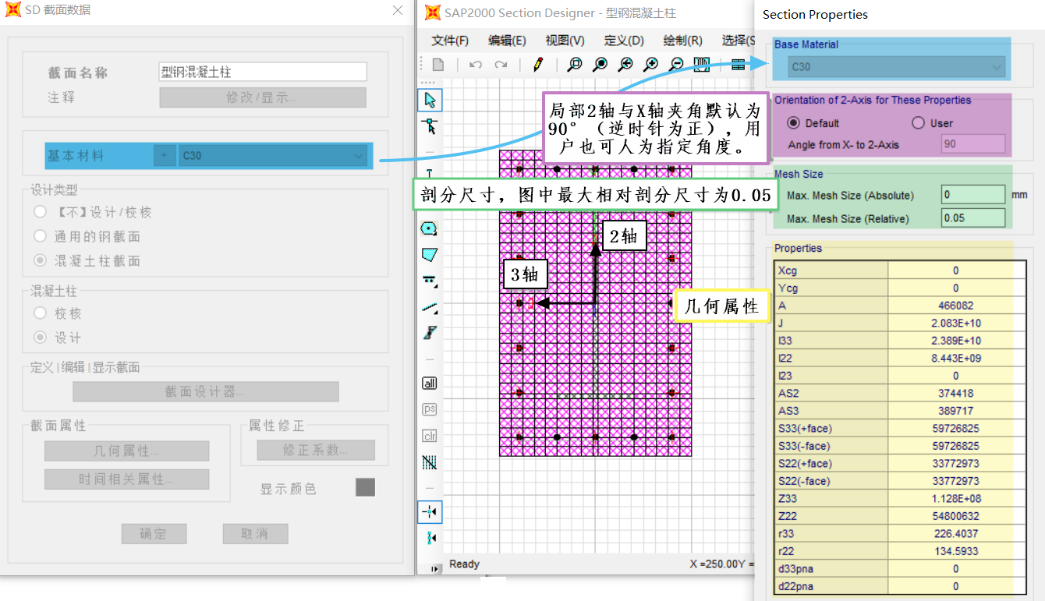This screenshot has width=1045, height=601.
Task: Click the pencil drawing tool icon
Action: tap(537, 63)
